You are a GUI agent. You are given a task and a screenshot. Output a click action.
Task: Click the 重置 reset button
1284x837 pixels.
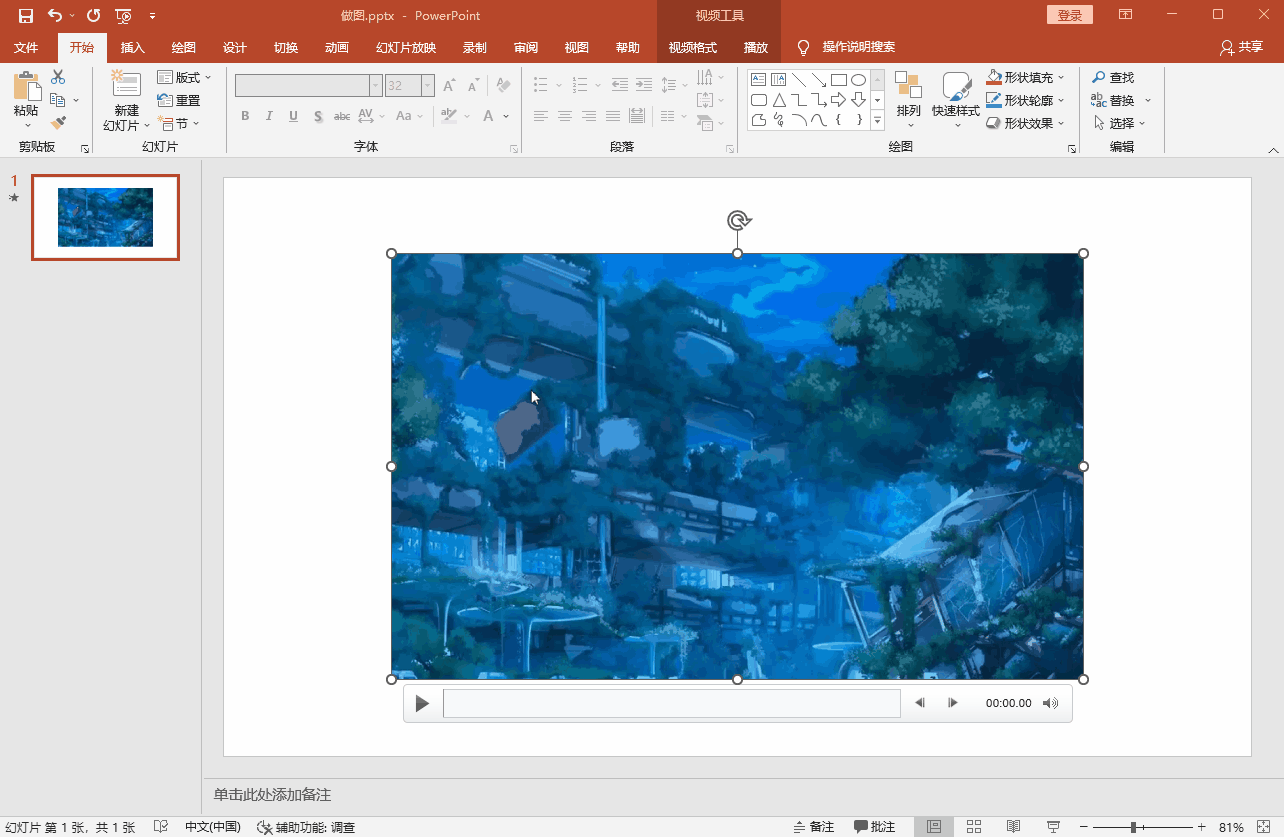pos(179,100)
